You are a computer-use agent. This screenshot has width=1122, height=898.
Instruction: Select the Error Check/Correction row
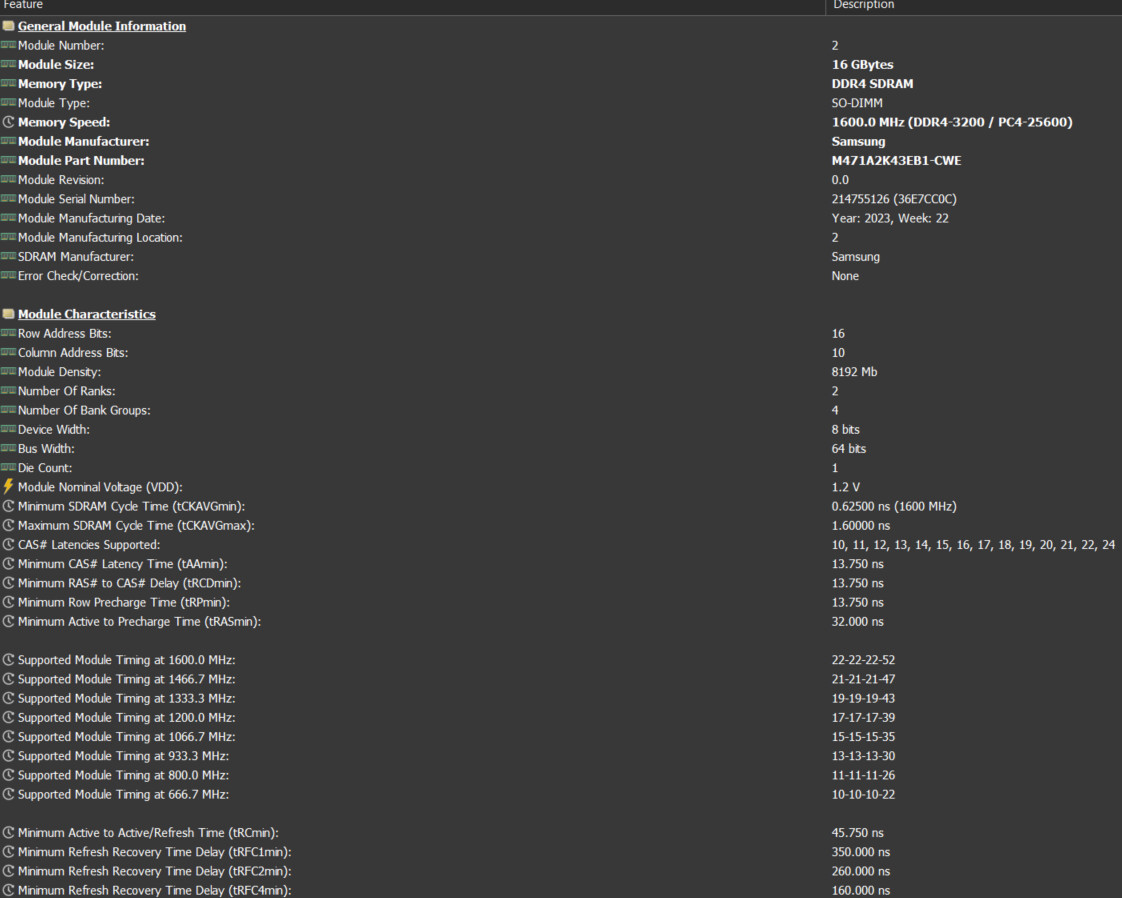click(x=78, y=276)
